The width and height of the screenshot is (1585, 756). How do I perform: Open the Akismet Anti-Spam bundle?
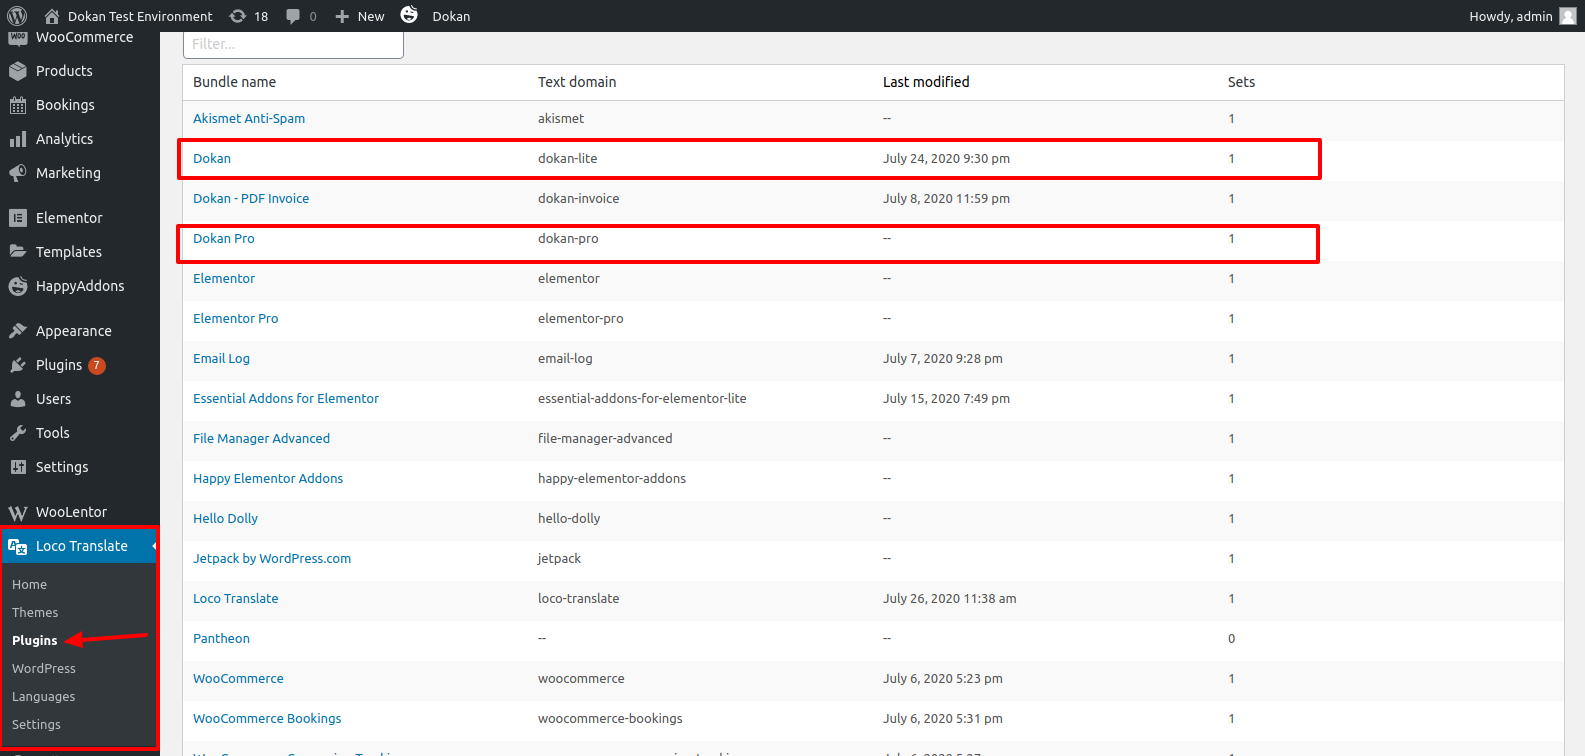[249, 118]
